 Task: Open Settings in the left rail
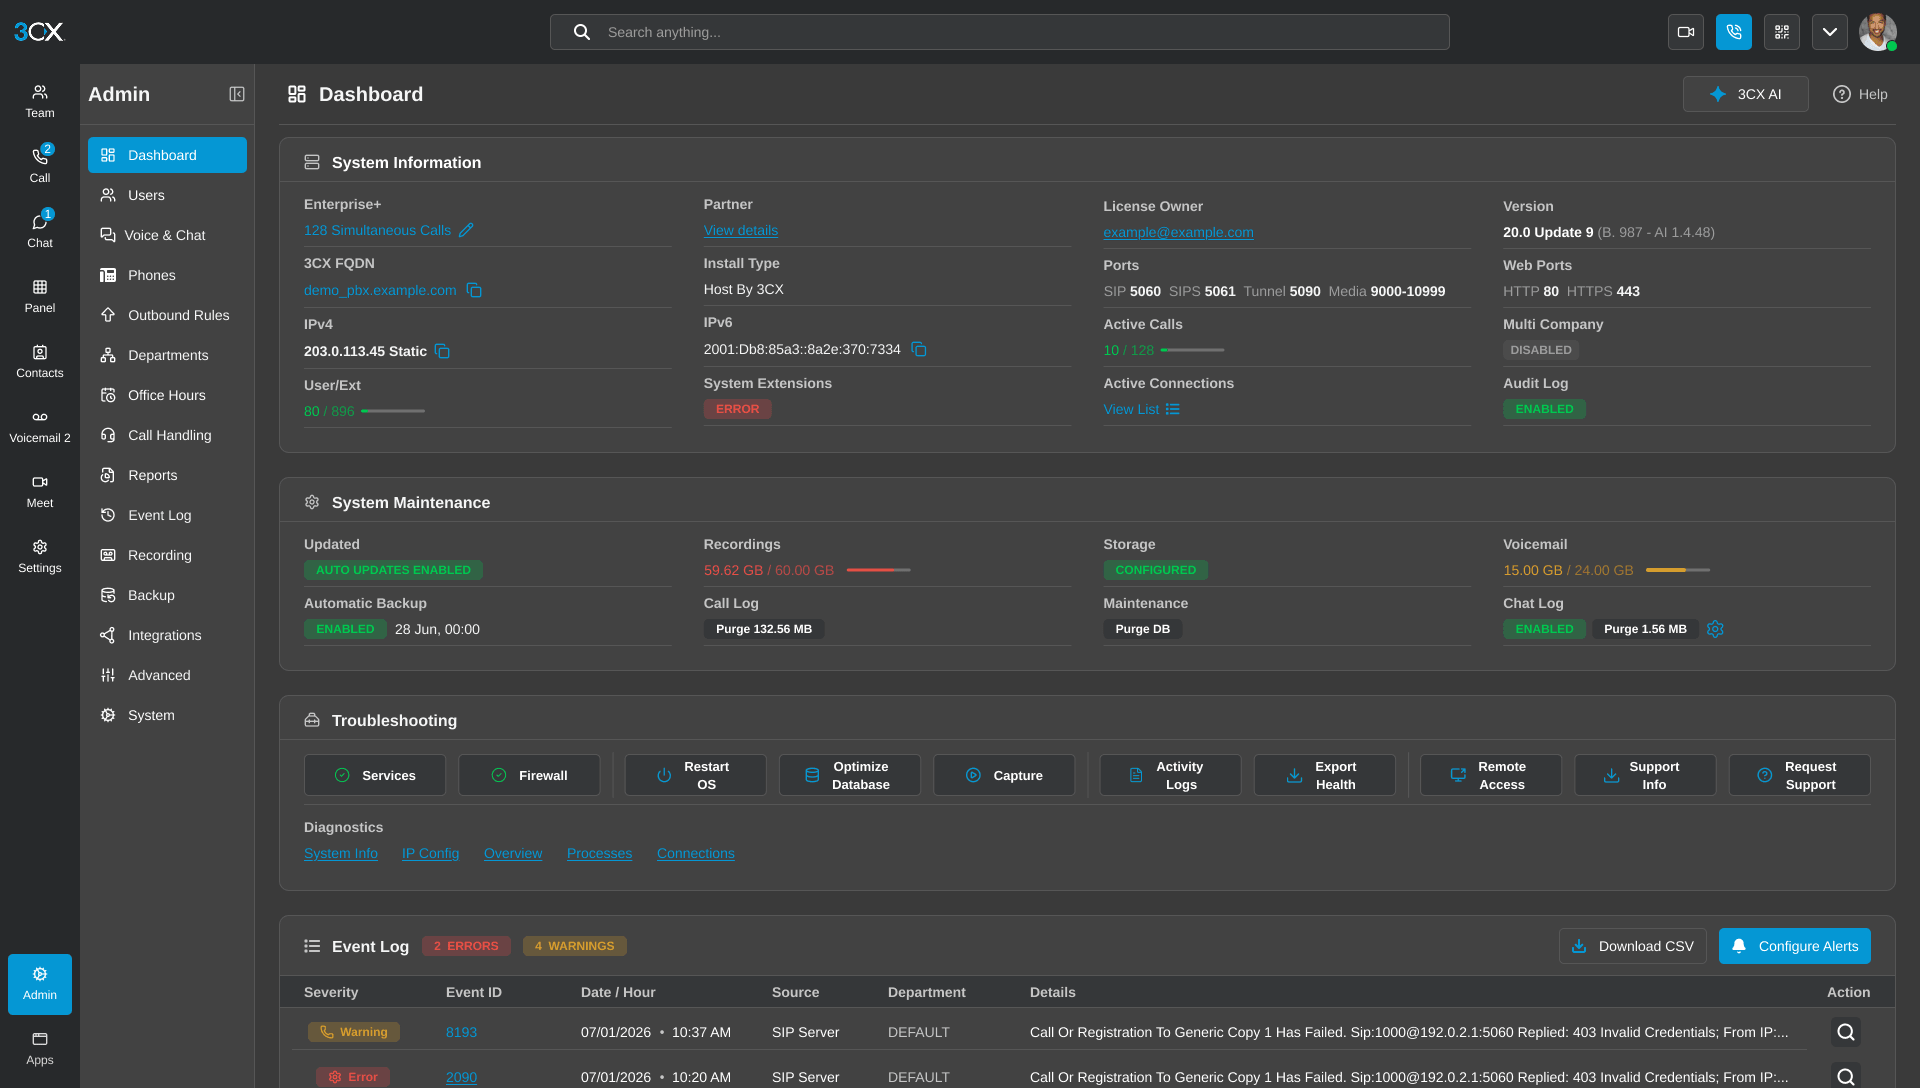pos(40,556)
